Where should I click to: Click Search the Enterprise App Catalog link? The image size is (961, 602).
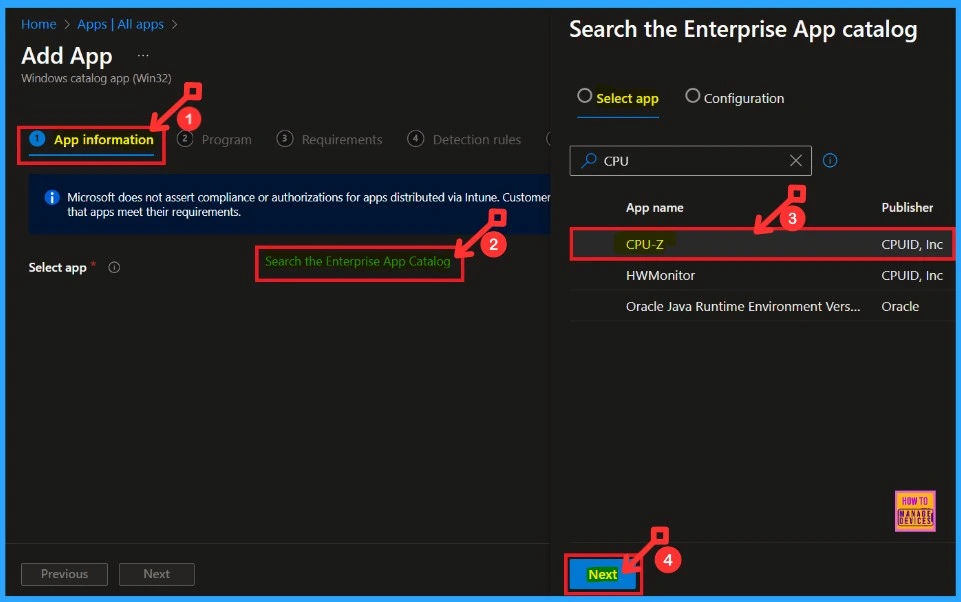[x=358, y=261]
